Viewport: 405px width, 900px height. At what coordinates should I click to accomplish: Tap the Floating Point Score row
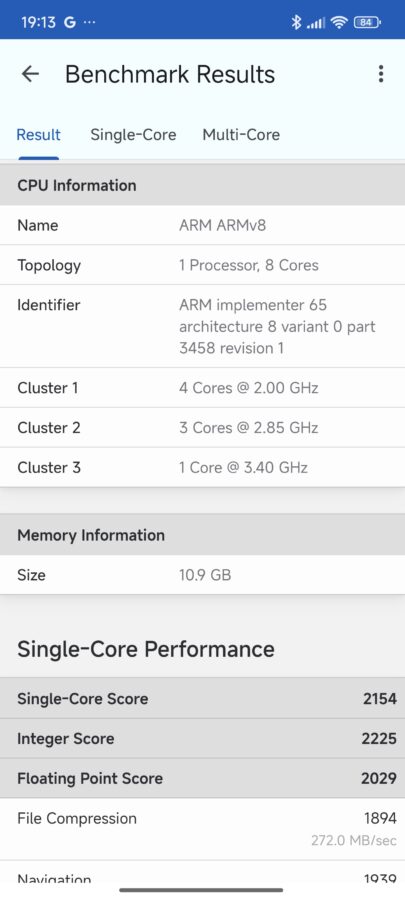coord(202,778)
